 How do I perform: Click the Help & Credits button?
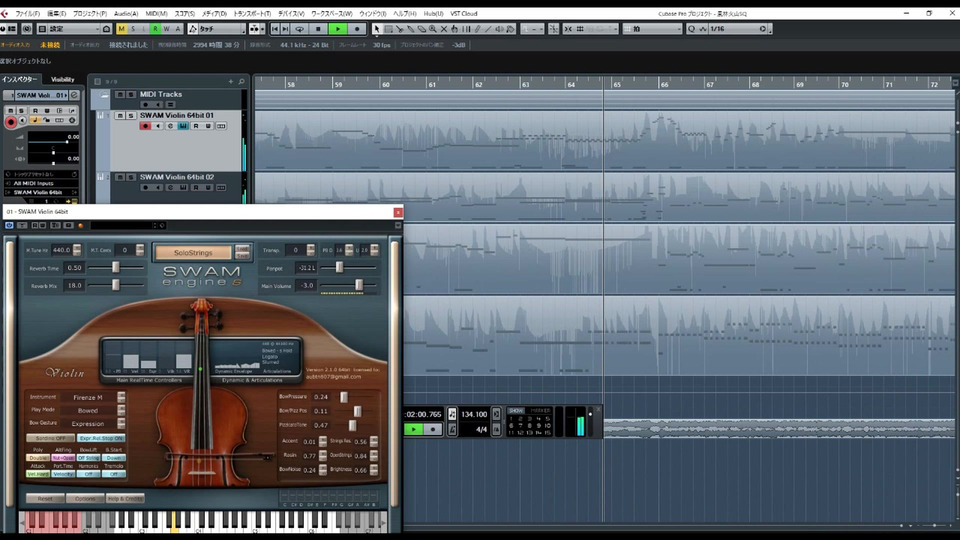[125, 498]
